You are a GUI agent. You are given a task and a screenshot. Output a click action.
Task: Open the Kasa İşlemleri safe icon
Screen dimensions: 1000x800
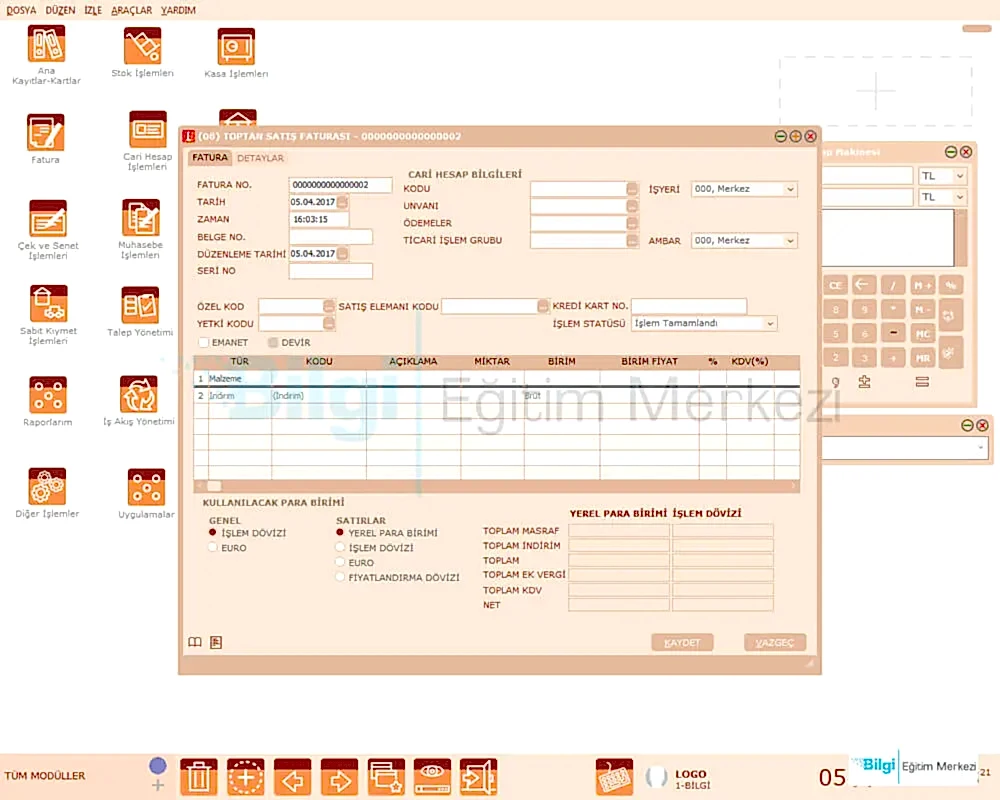coord(236,47)
